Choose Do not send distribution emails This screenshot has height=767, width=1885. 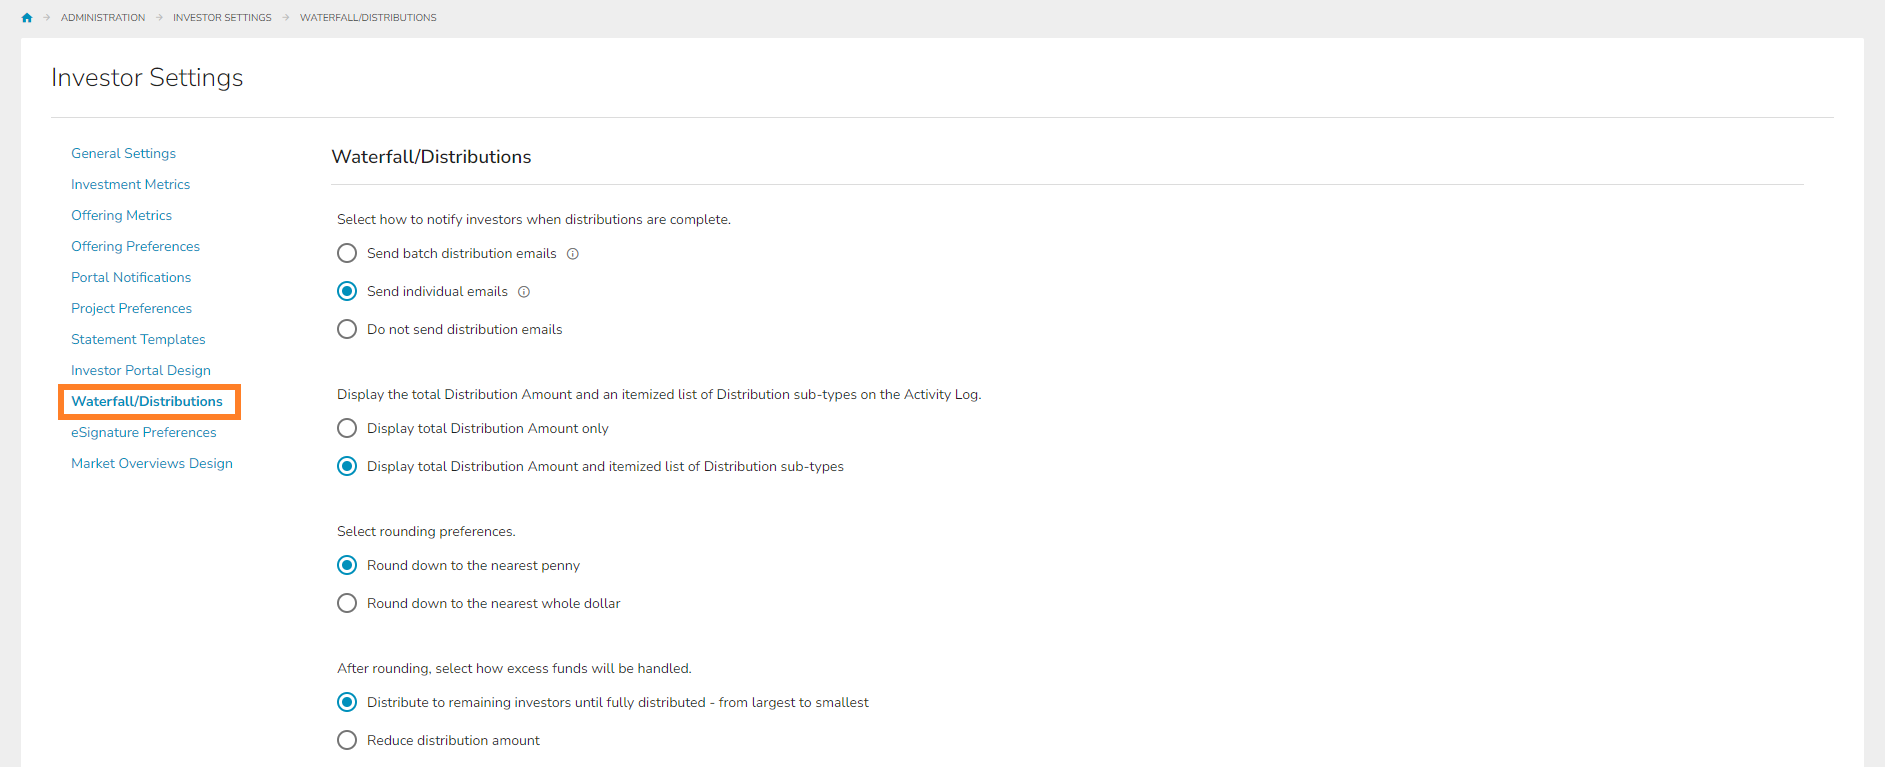click(x=347, y=330)
